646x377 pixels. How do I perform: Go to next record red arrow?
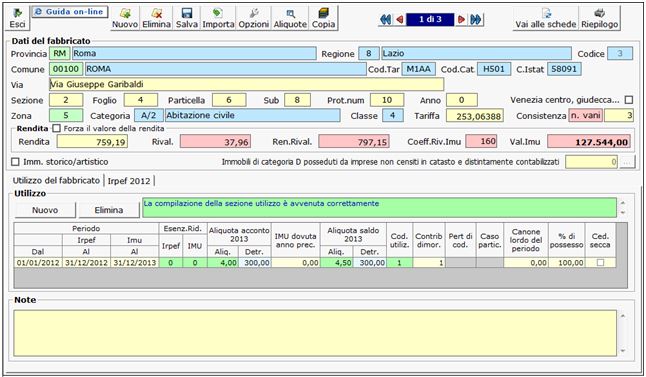click(461, 19)
